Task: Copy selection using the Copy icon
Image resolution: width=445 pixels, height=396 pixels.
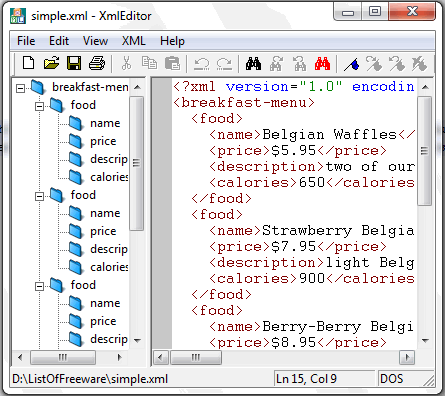Action: (x=149, y=63)
